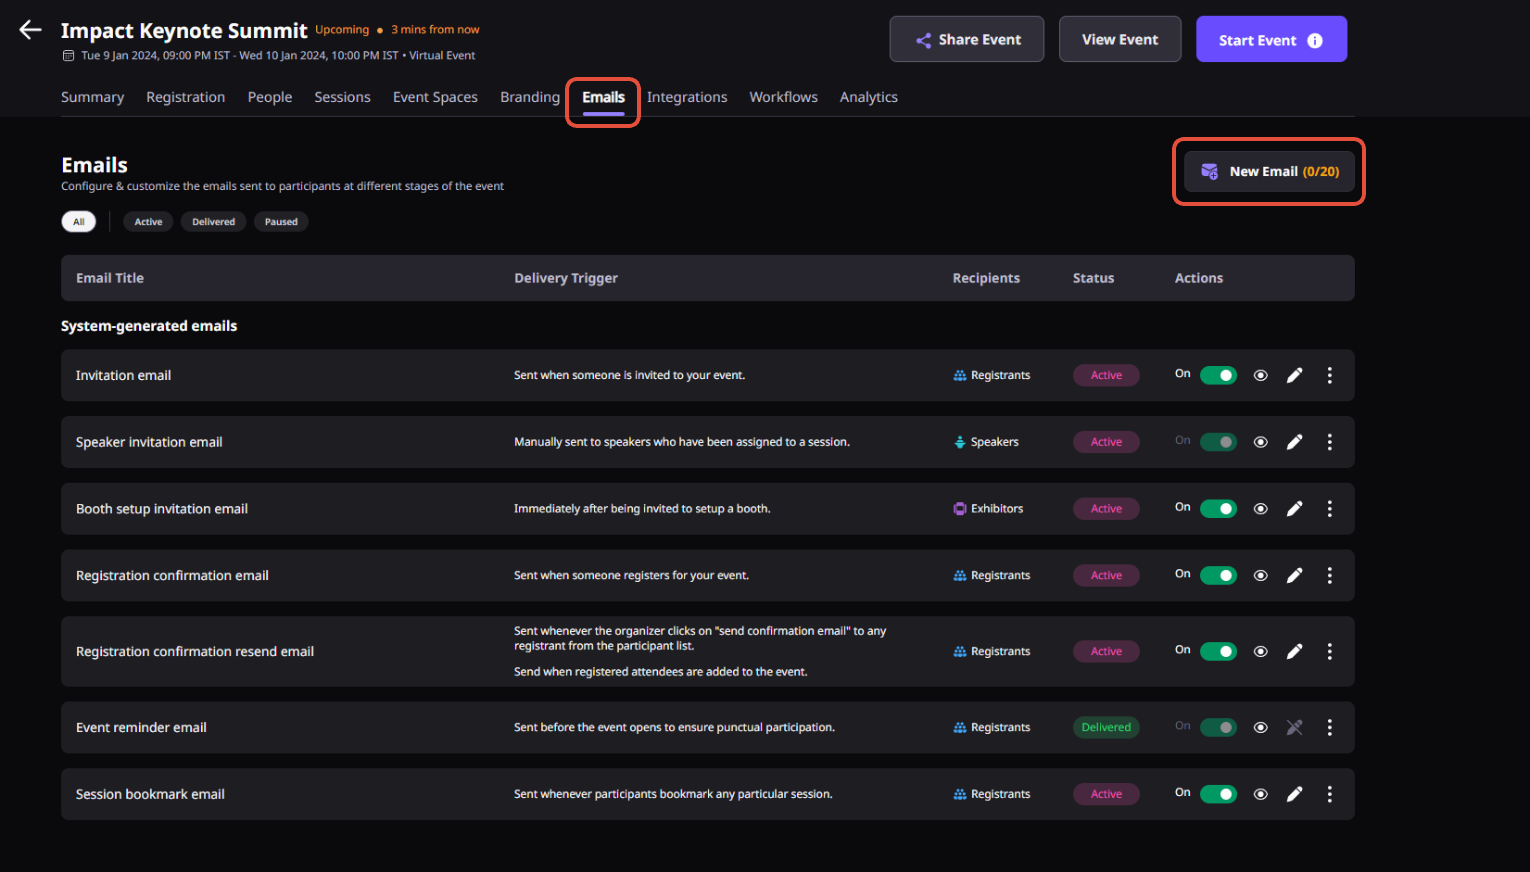This screenshot has width=1530, height=872.
Task: Toggle off the Invitation email switch
Action: point(1218,375)
